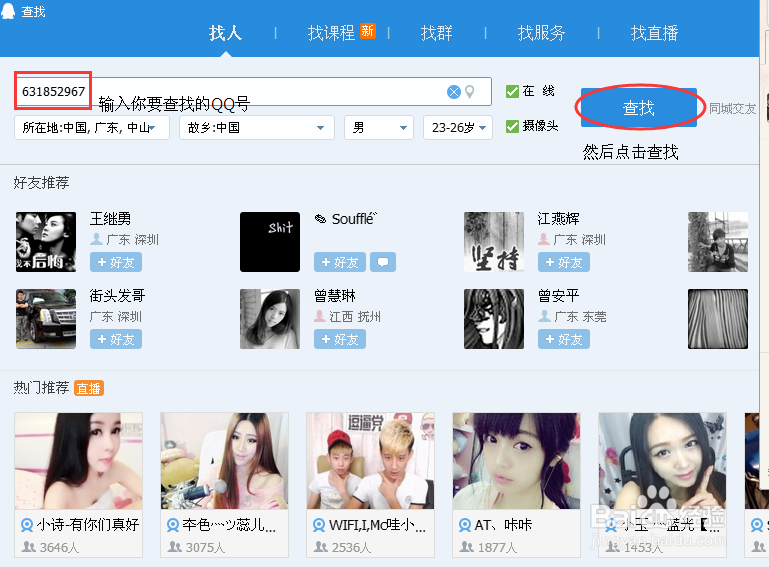This screenshot has width=769, height=567.
Task: Add Soufflé as friend
Action: 340,262
